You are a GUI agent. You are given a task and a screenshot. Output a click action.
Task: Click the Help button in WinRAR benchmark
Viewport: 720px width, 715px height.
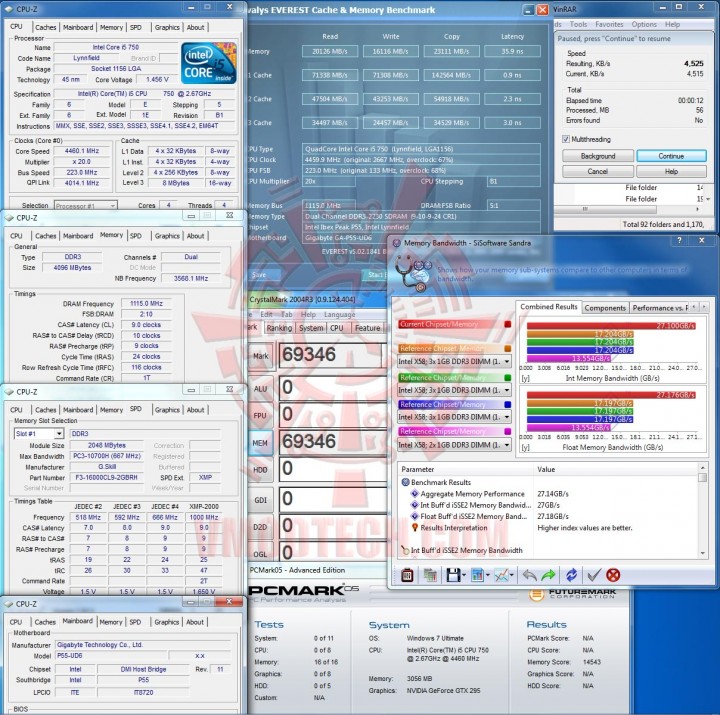point(671,171)
